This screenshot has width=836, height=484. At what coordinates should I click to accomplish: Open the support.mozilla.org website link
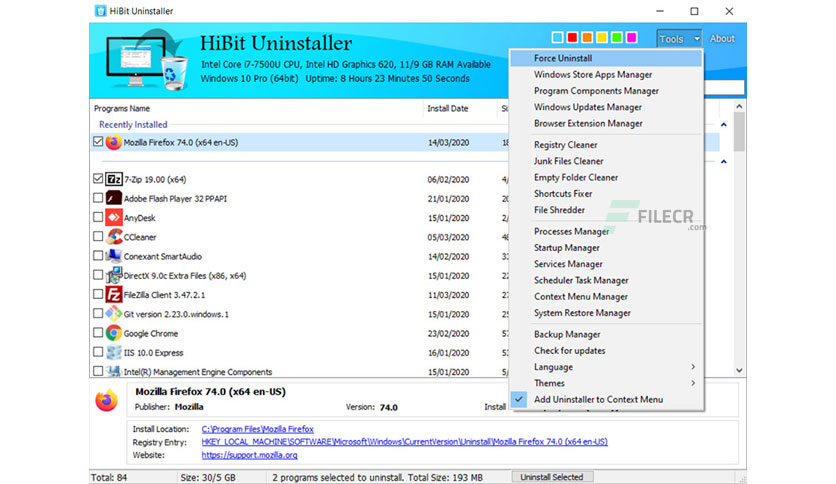[x=250, y=455]
